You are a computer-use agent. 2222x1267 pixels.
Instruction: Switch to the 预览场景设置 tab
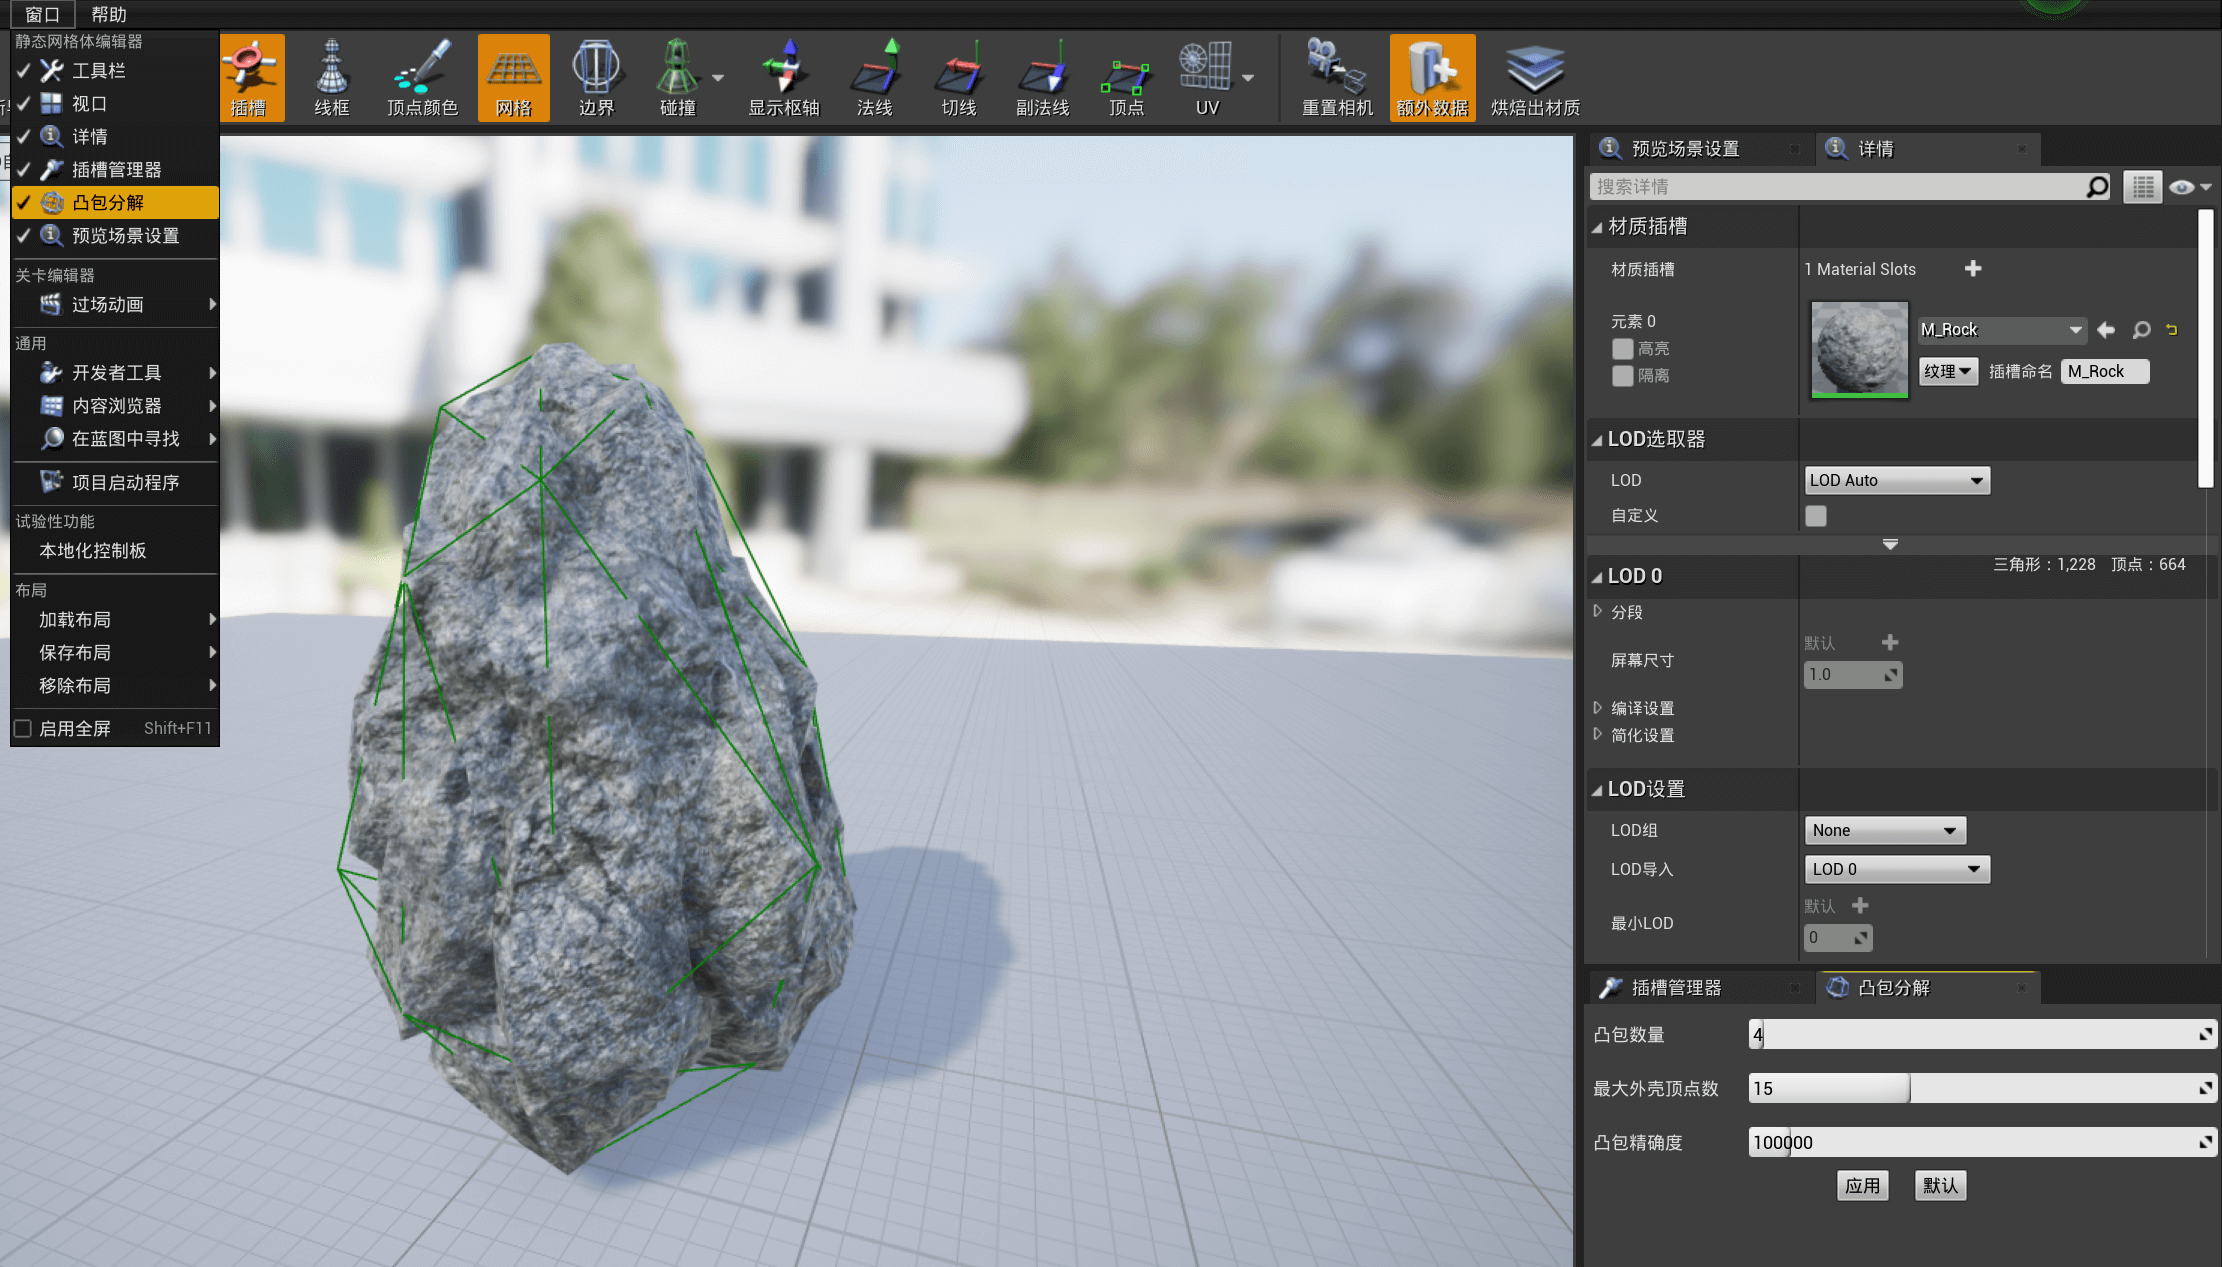point(1701,149)
